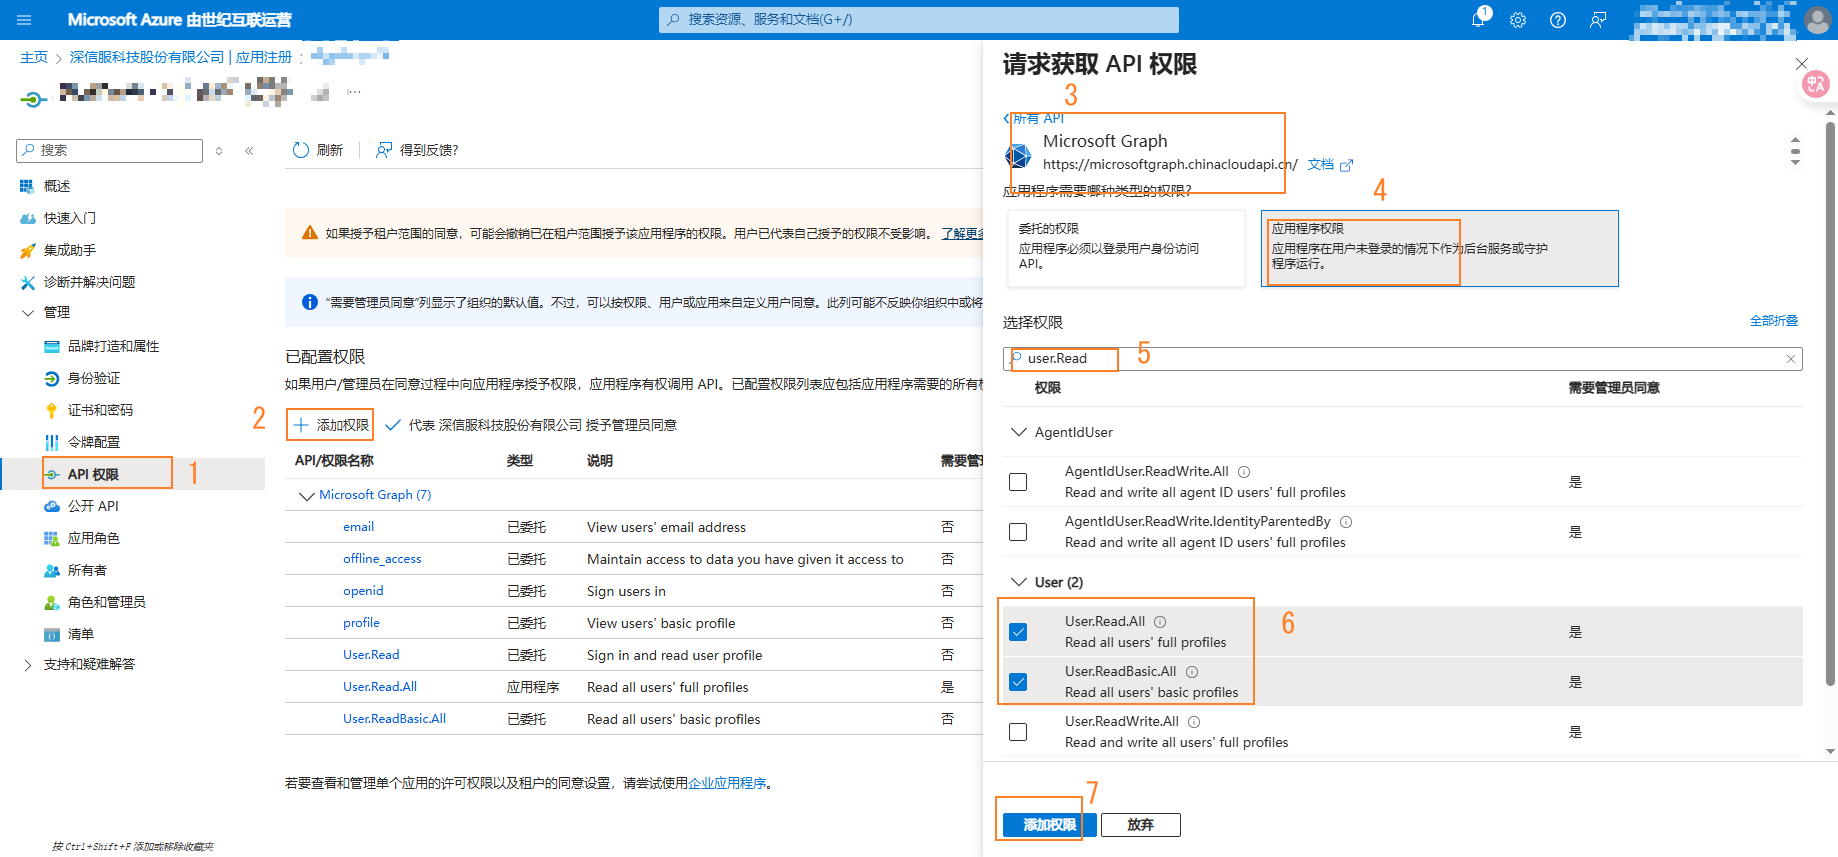Uncheck the User.Read.All permission checkbox
This screenshot has height=857, width=1838.
(1018, 632)
